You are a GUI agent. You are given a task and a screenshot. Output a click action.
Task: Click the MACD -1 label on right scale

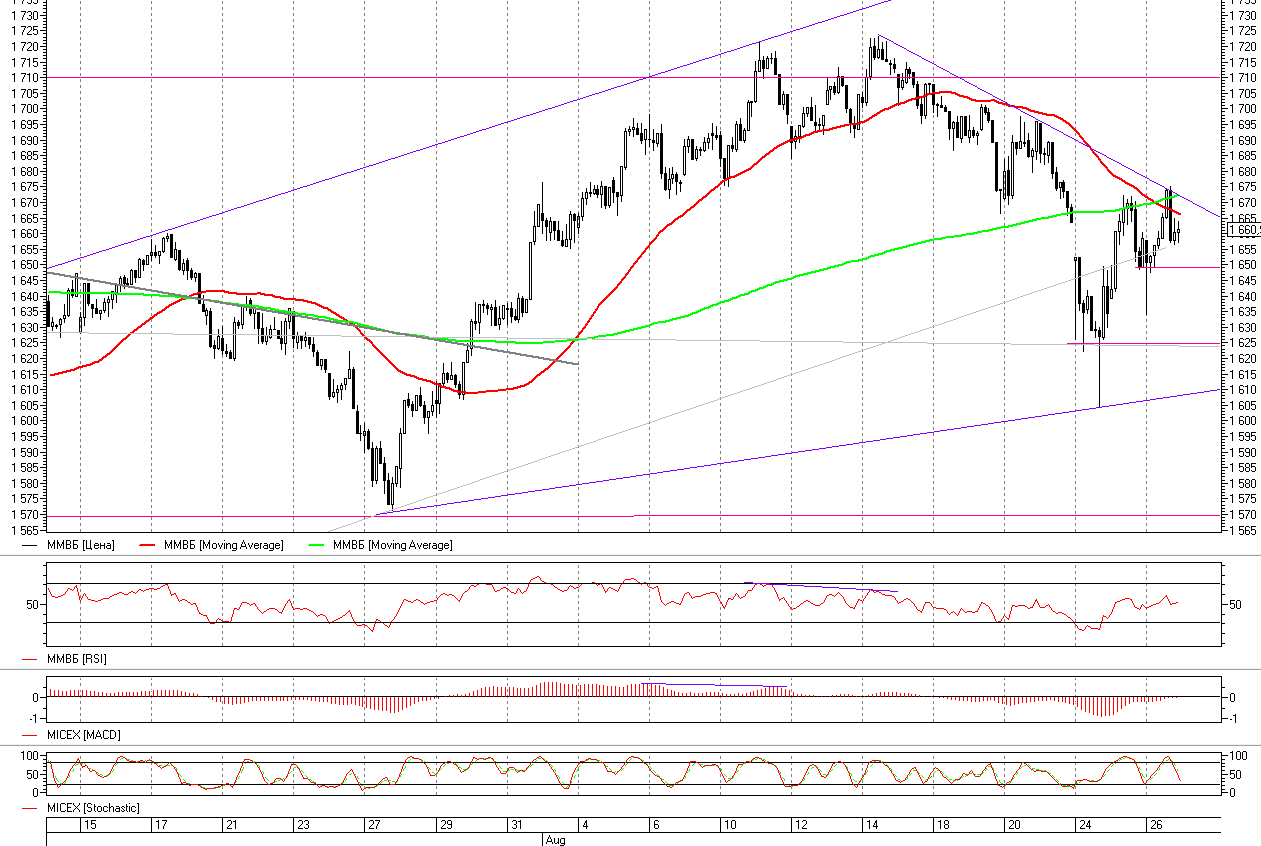1236,718
